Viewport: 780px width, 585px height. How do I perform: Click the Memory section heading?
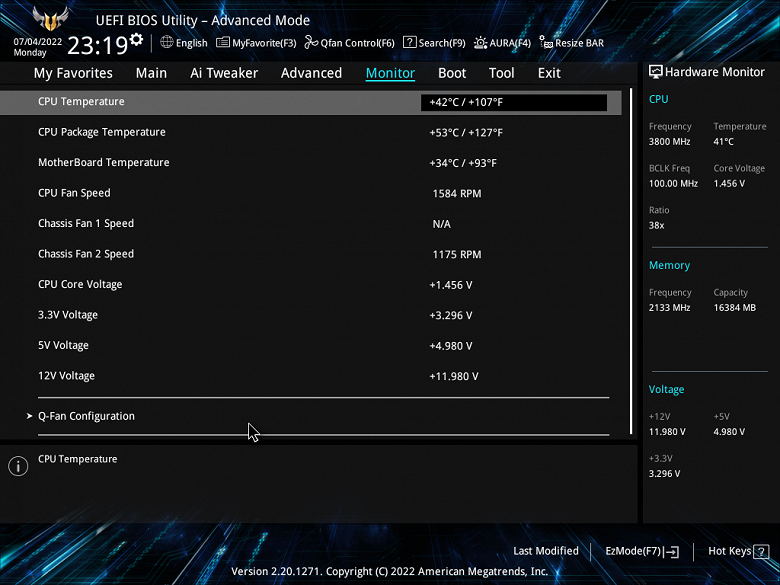click(x=669, y=266)
